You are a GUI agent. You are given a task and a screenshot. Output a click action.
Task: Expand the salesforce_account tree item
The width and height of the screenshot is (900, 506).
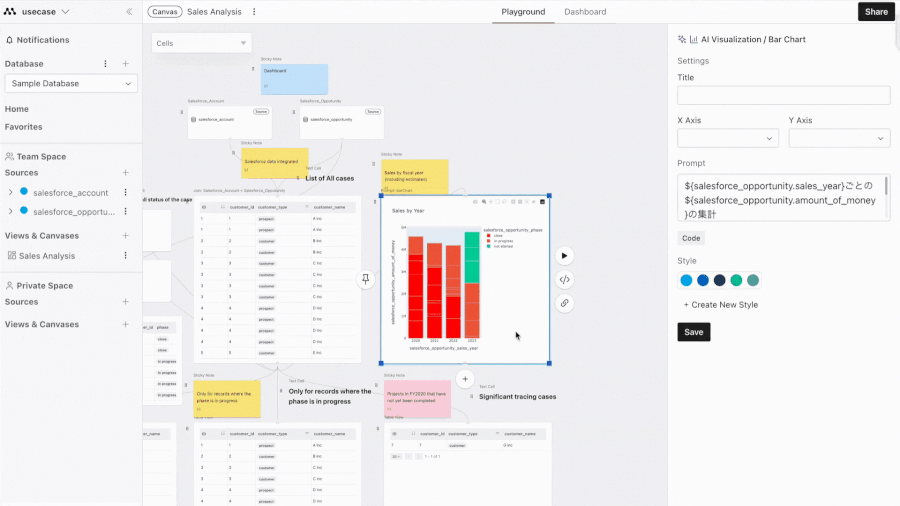[10, 192]
